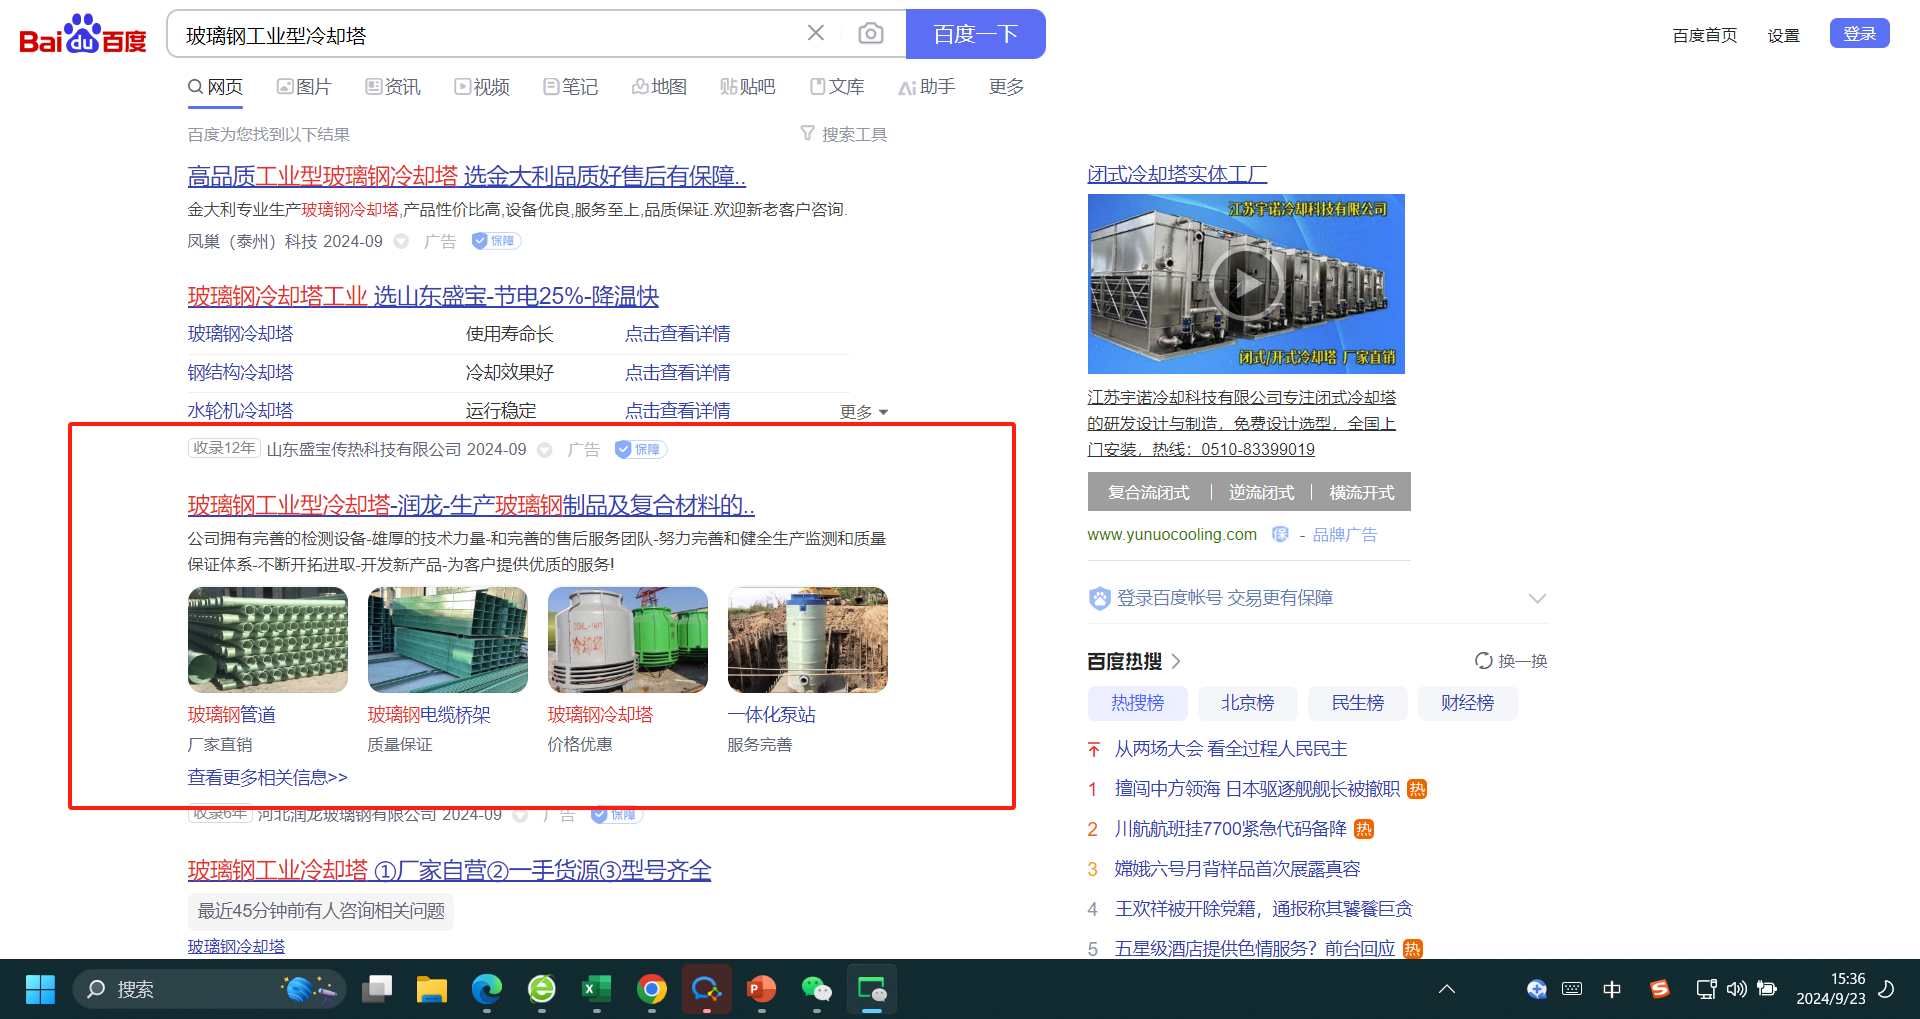The height and width of the screenshot is (1019, 1920).
Task: Switch to the 视频 search tab
Action: (x=482, y=87)
